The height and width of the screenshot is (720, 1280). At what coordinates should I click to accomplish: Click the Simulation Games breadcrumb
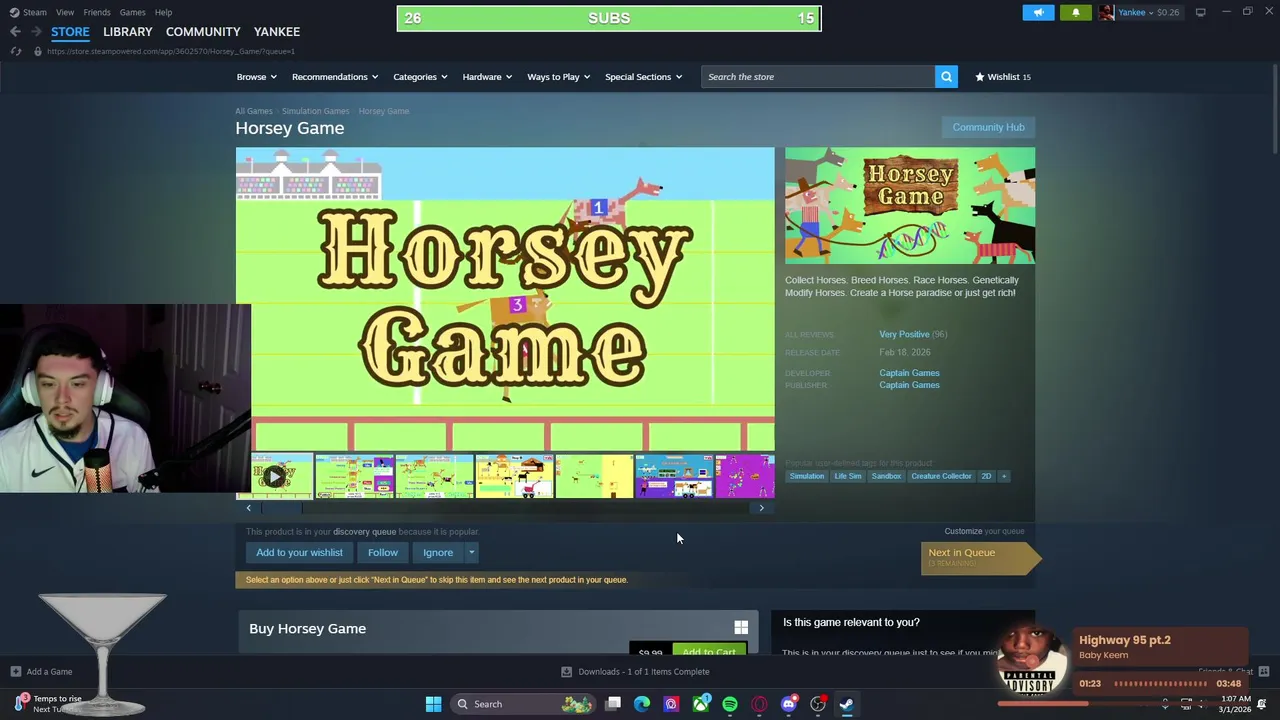315,111
